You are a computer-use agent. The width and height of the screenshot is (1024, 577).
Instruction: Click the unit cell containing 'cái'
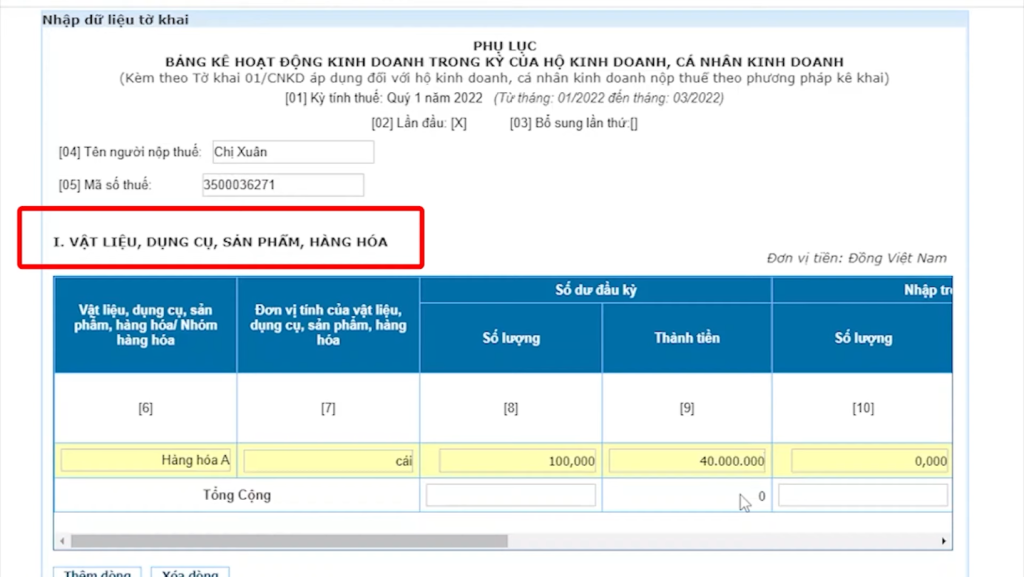tap(328, 461)
